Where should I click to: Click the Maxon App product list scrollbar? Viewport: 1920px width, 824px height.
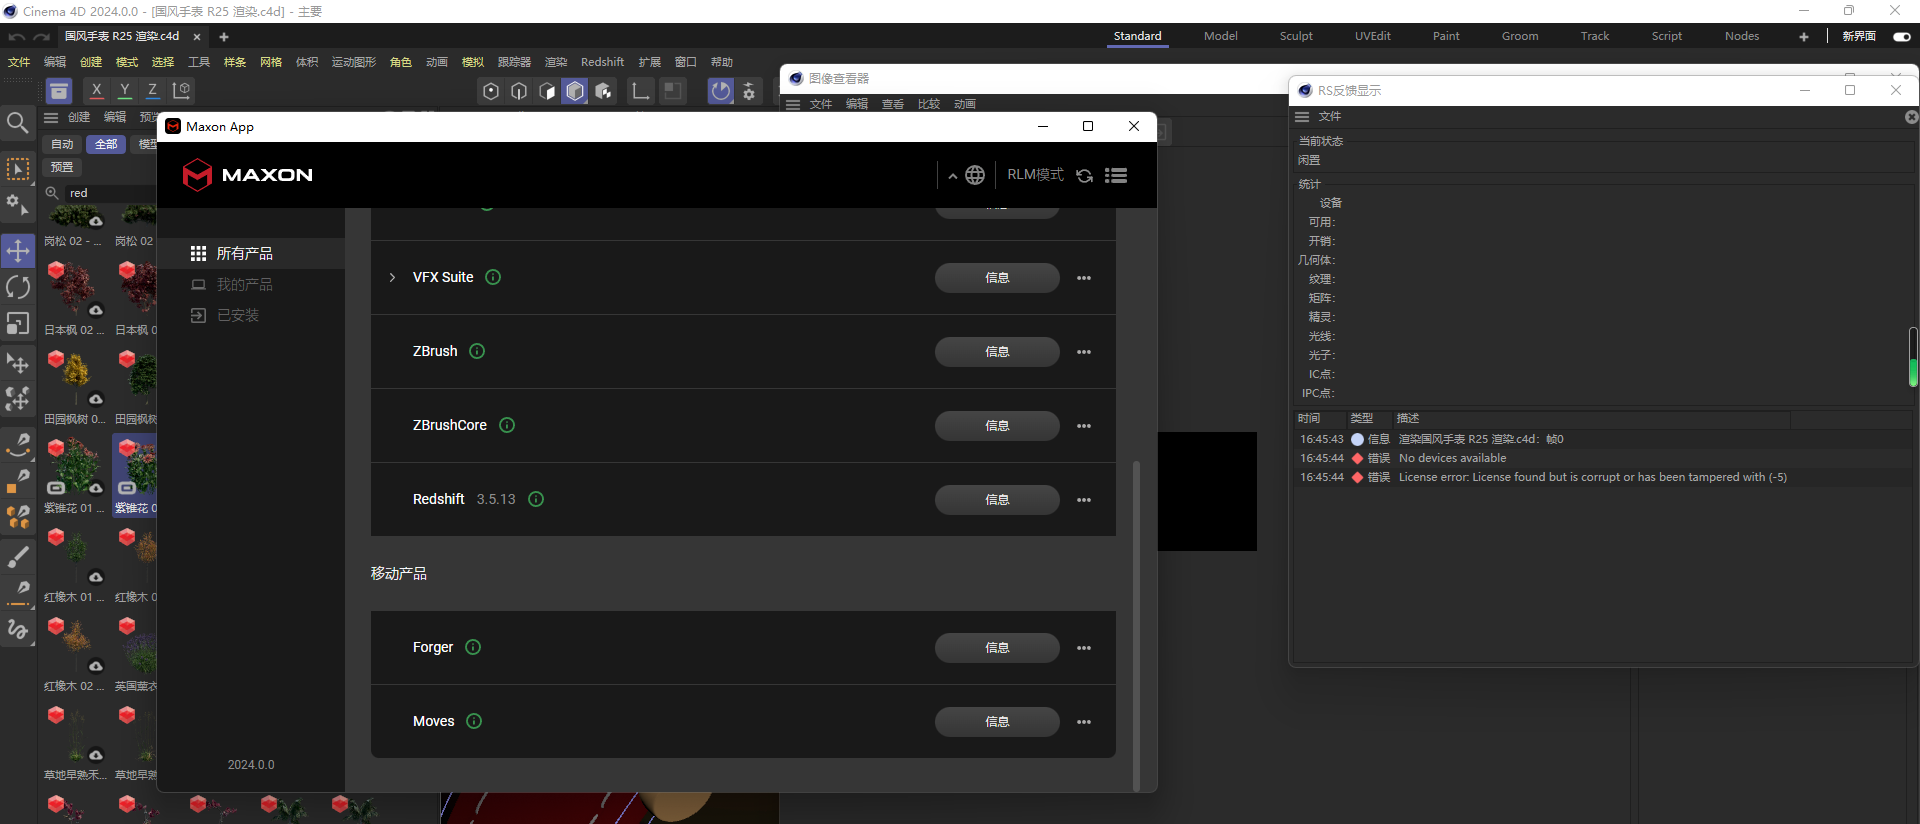[x=1136, y=620]
